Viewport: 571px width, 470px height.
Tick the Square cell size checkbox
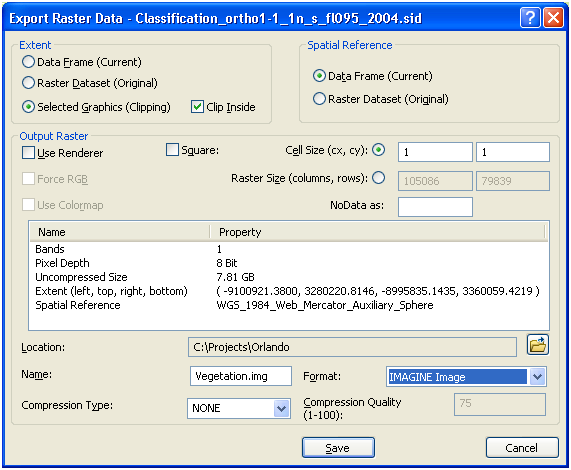(172, 150)
